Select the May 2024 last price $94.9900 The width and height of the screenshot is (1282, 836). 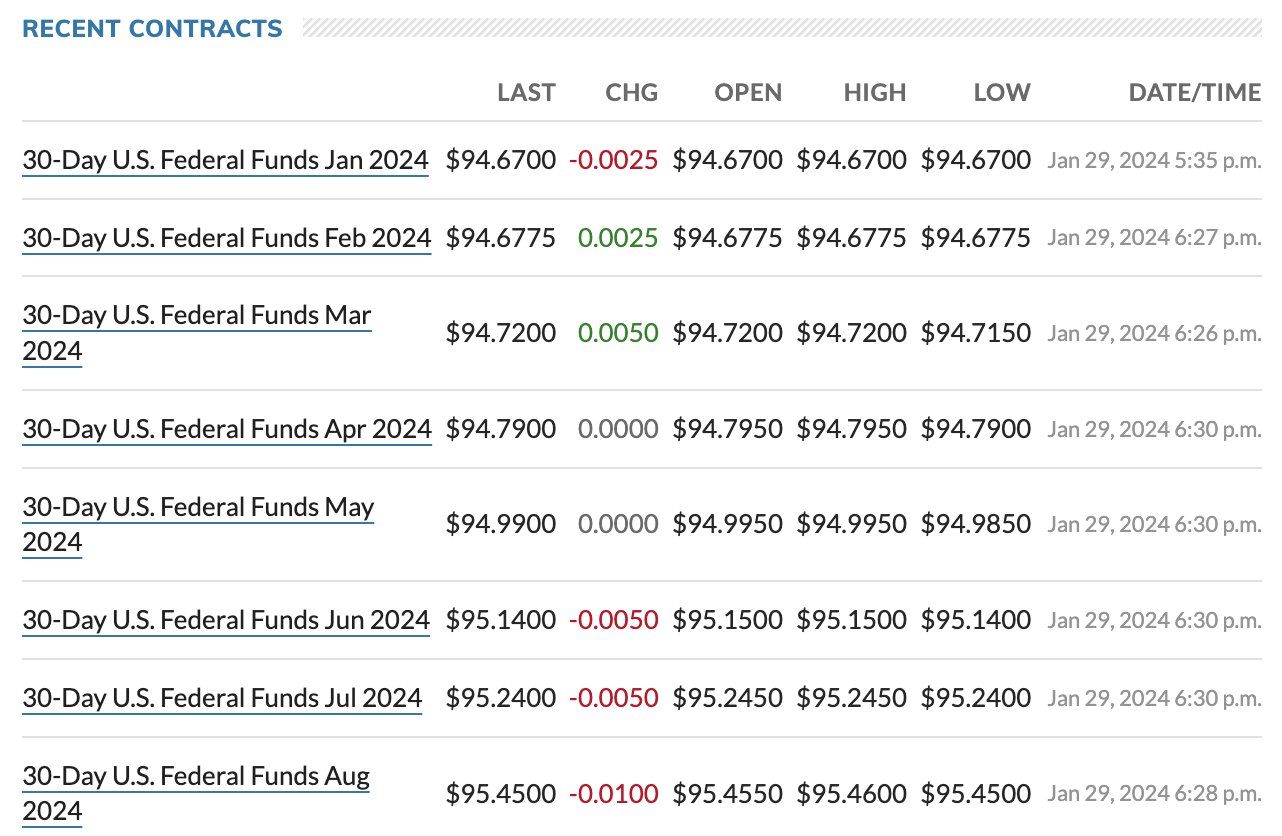501,524
